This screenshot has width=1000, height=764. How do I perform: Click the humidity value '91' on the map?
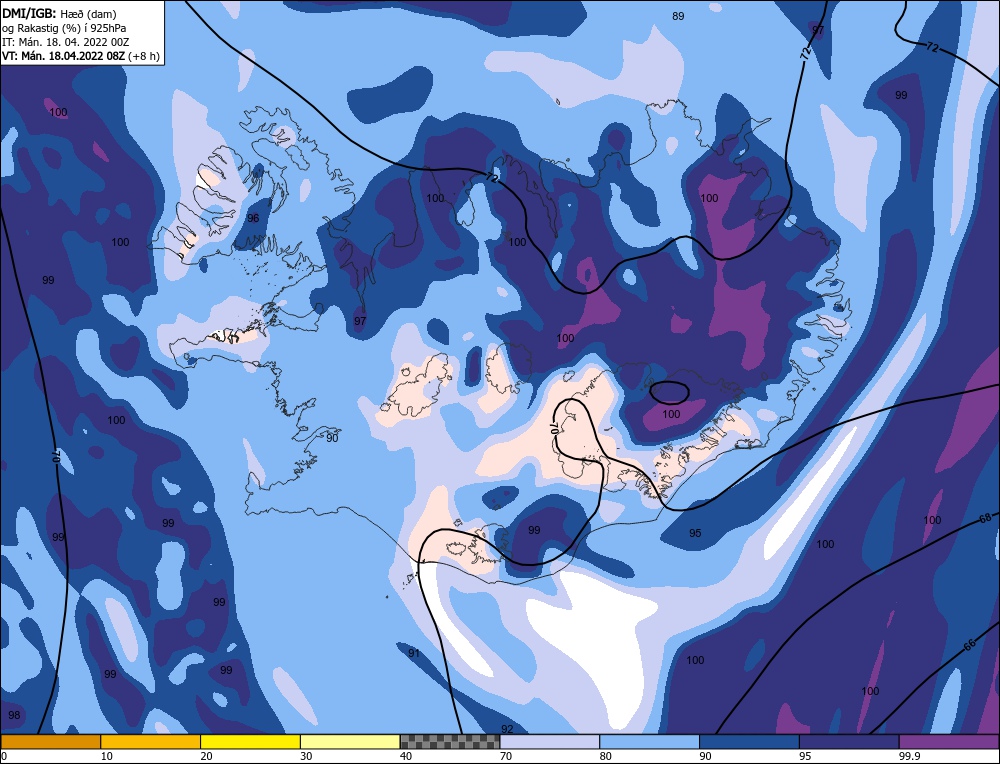click(x=414, y=653)
